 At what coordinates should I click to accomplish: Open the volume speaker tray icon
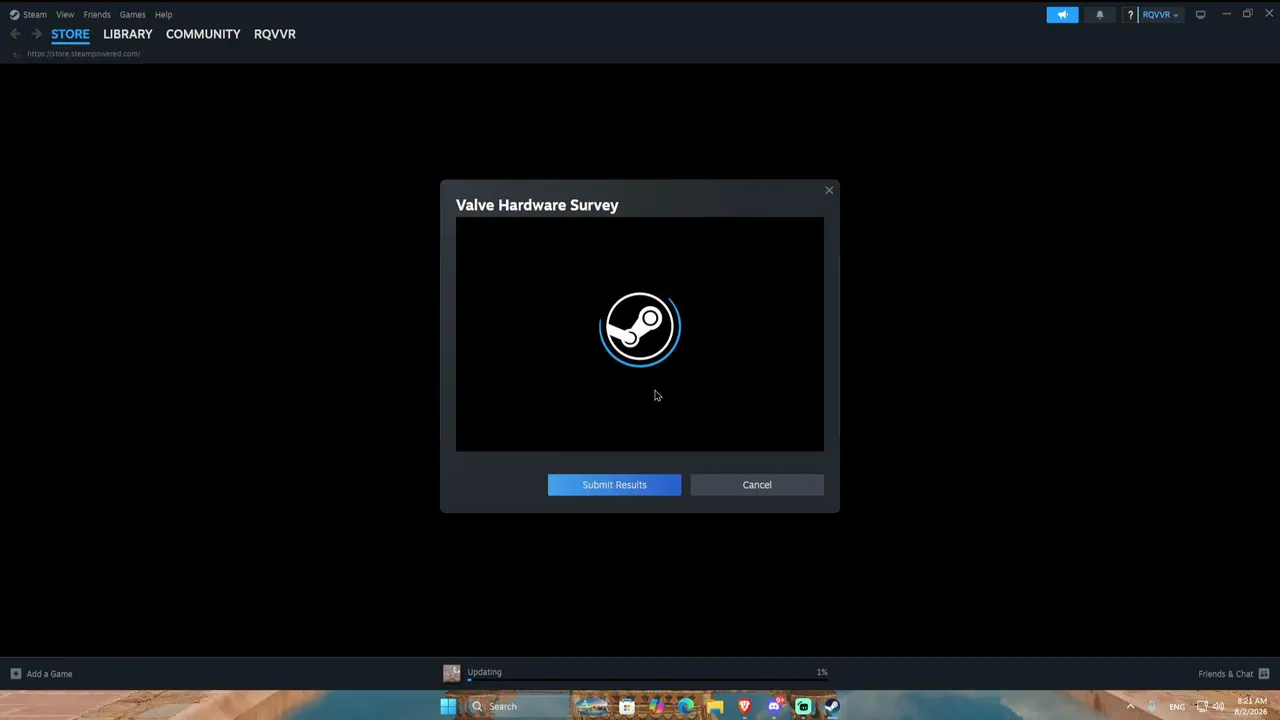tap(1218, 707)
